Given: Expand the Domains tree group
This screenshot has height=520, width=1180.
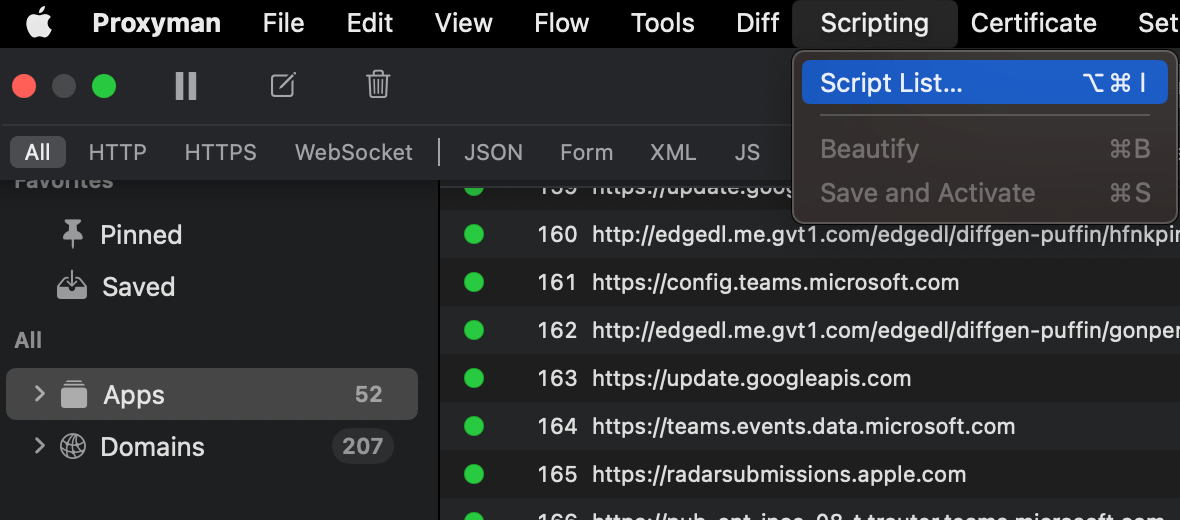Looking at the screenshot, I should (x=40, y=445).
